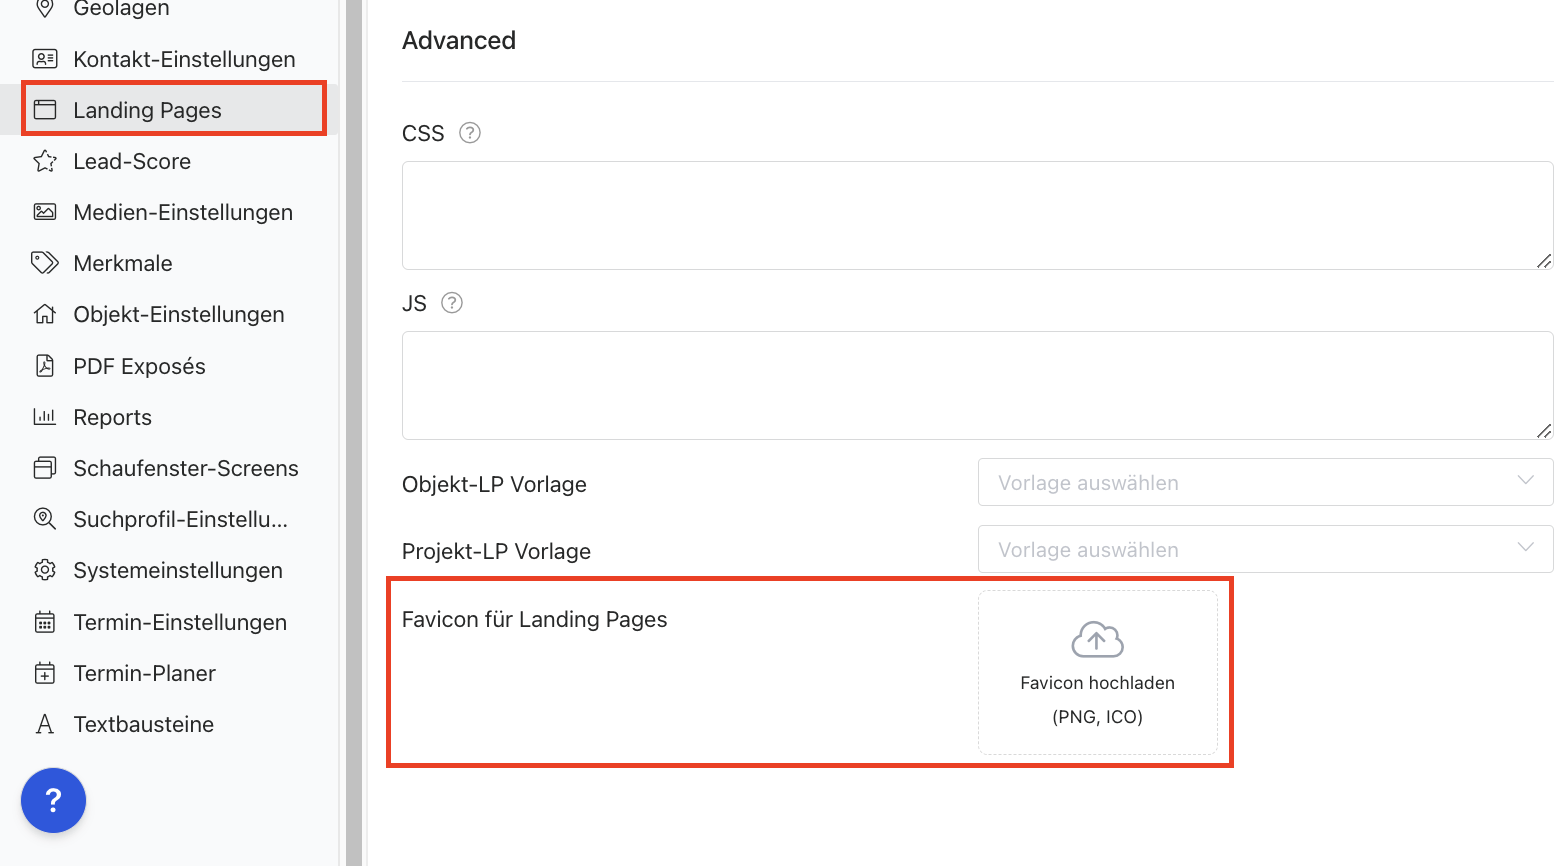Click the Merkmale tag icon
The height and width of the screenshot is (866, 1568).
pyautogui.click(x=45, y=263)
